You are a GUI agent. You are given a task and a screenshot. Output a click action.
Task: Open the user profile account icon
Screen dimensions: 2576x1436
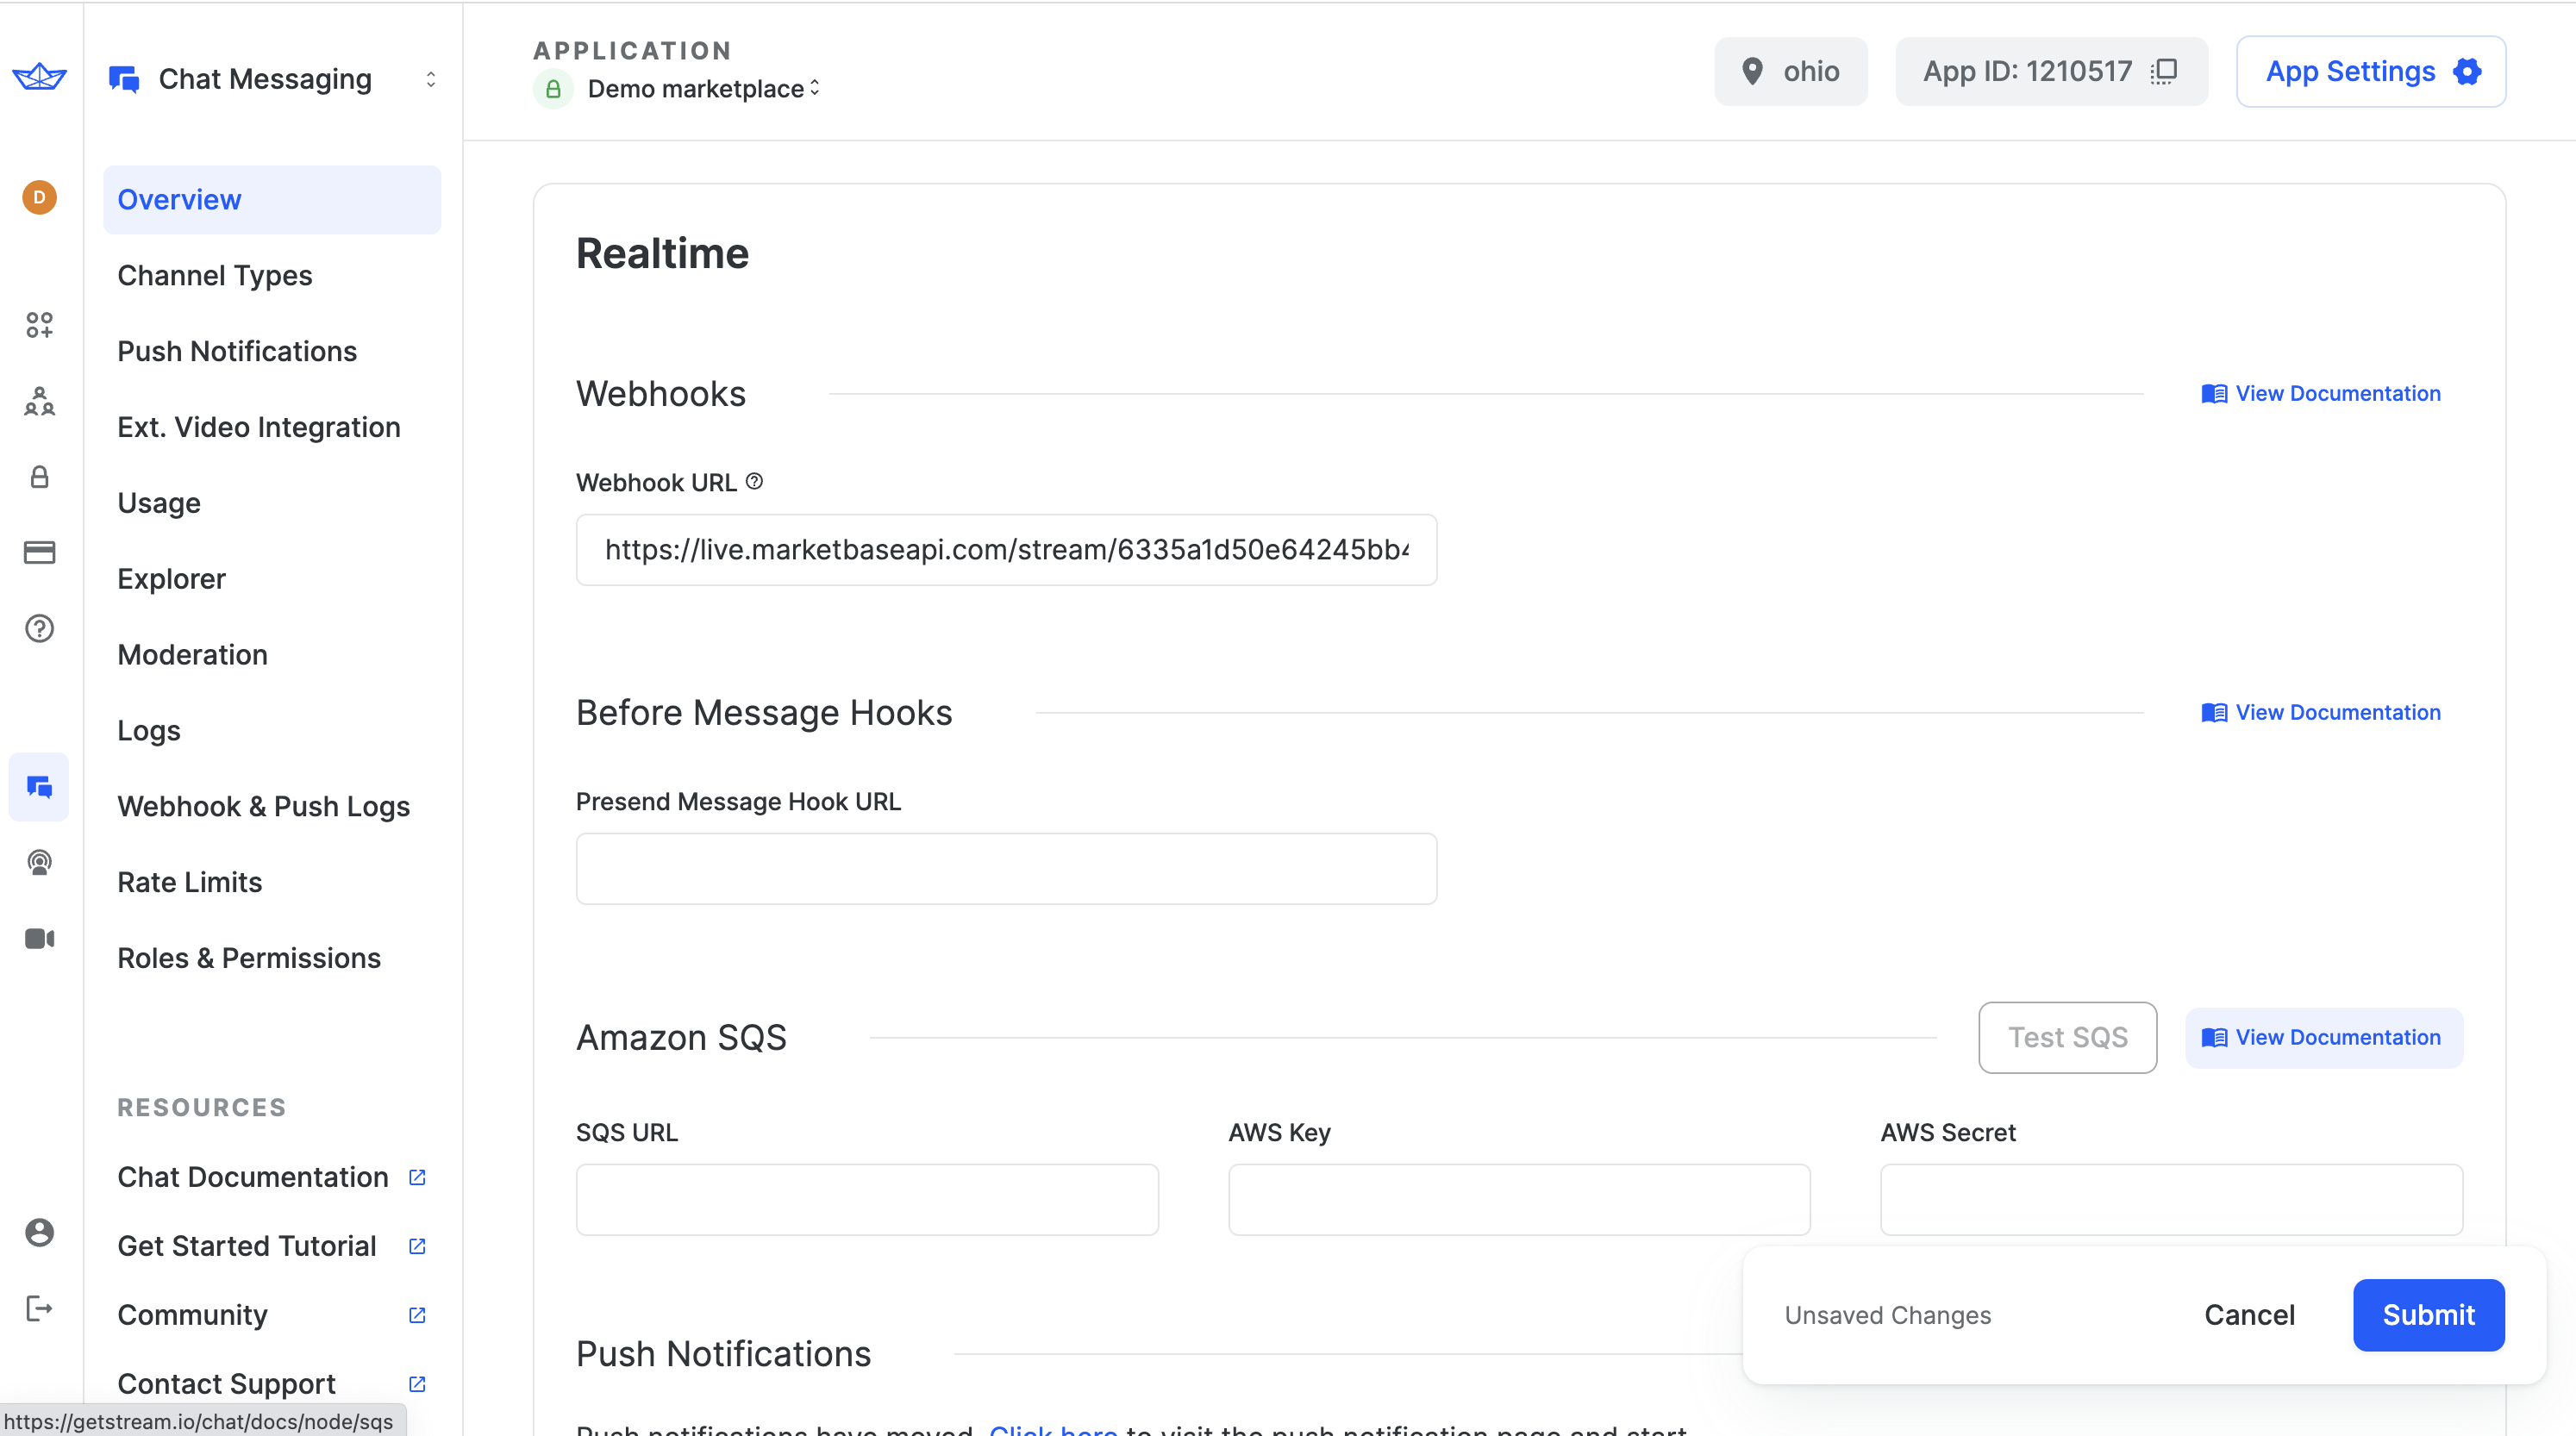[x=39, y=1232]
